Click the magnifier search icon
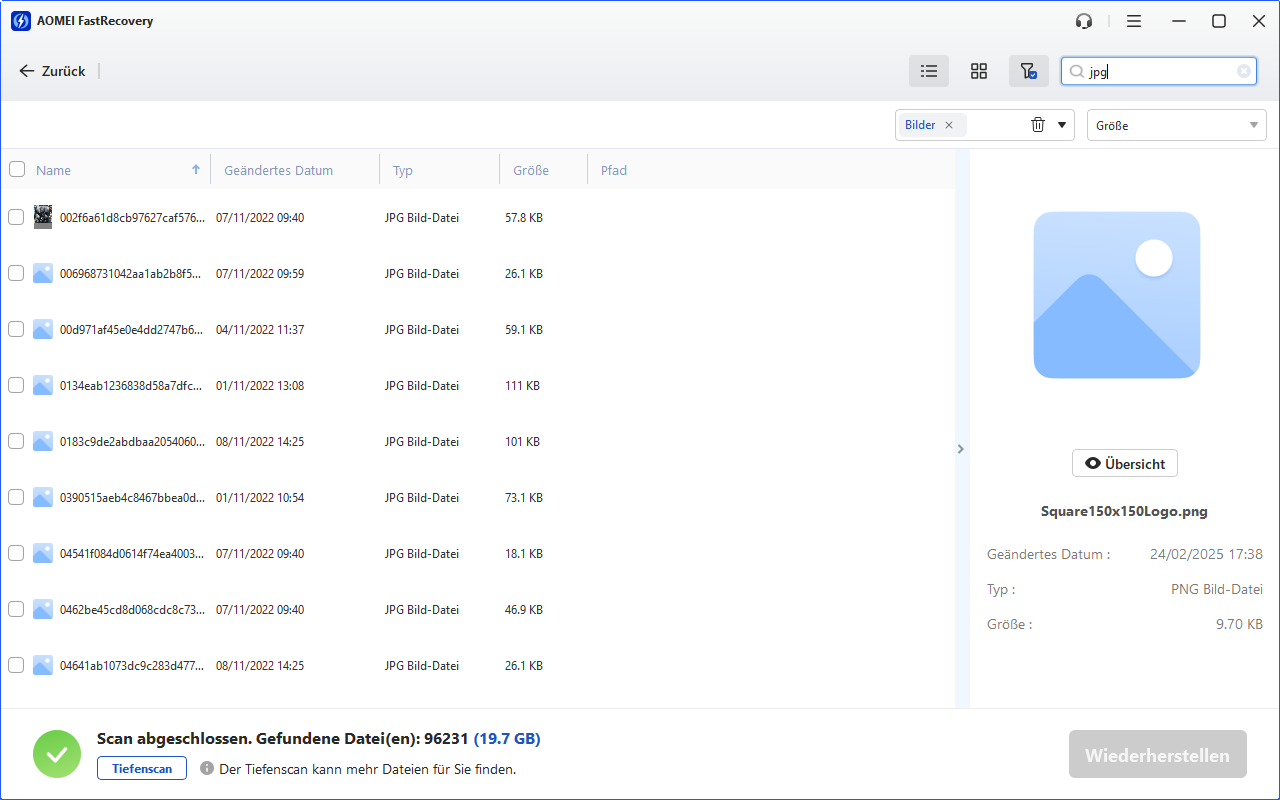Image resolution: width=1280 pixels, height=800 pixels. point(1076,71)
